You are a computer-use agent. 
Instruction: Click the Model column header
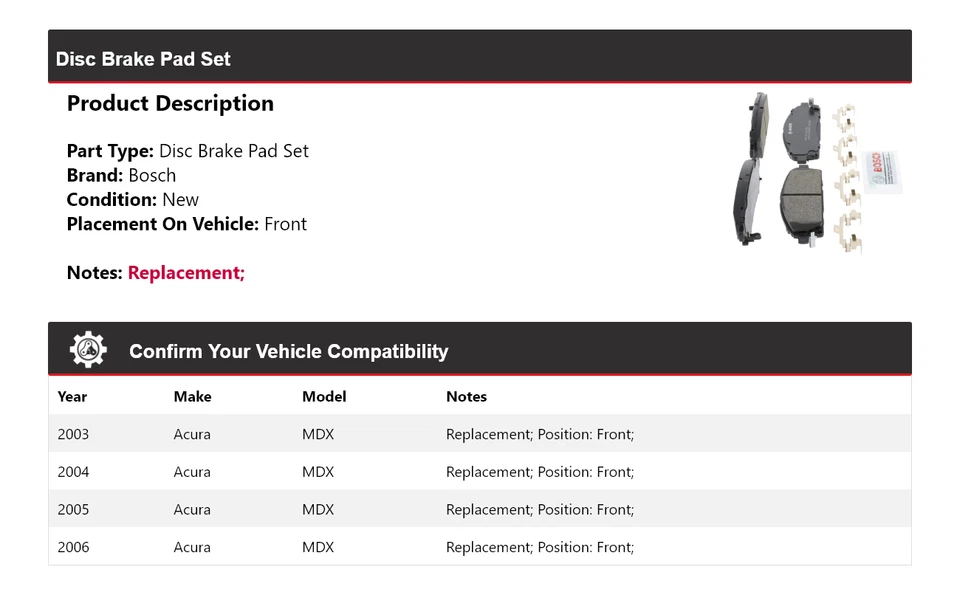click(x=324, y=397)
